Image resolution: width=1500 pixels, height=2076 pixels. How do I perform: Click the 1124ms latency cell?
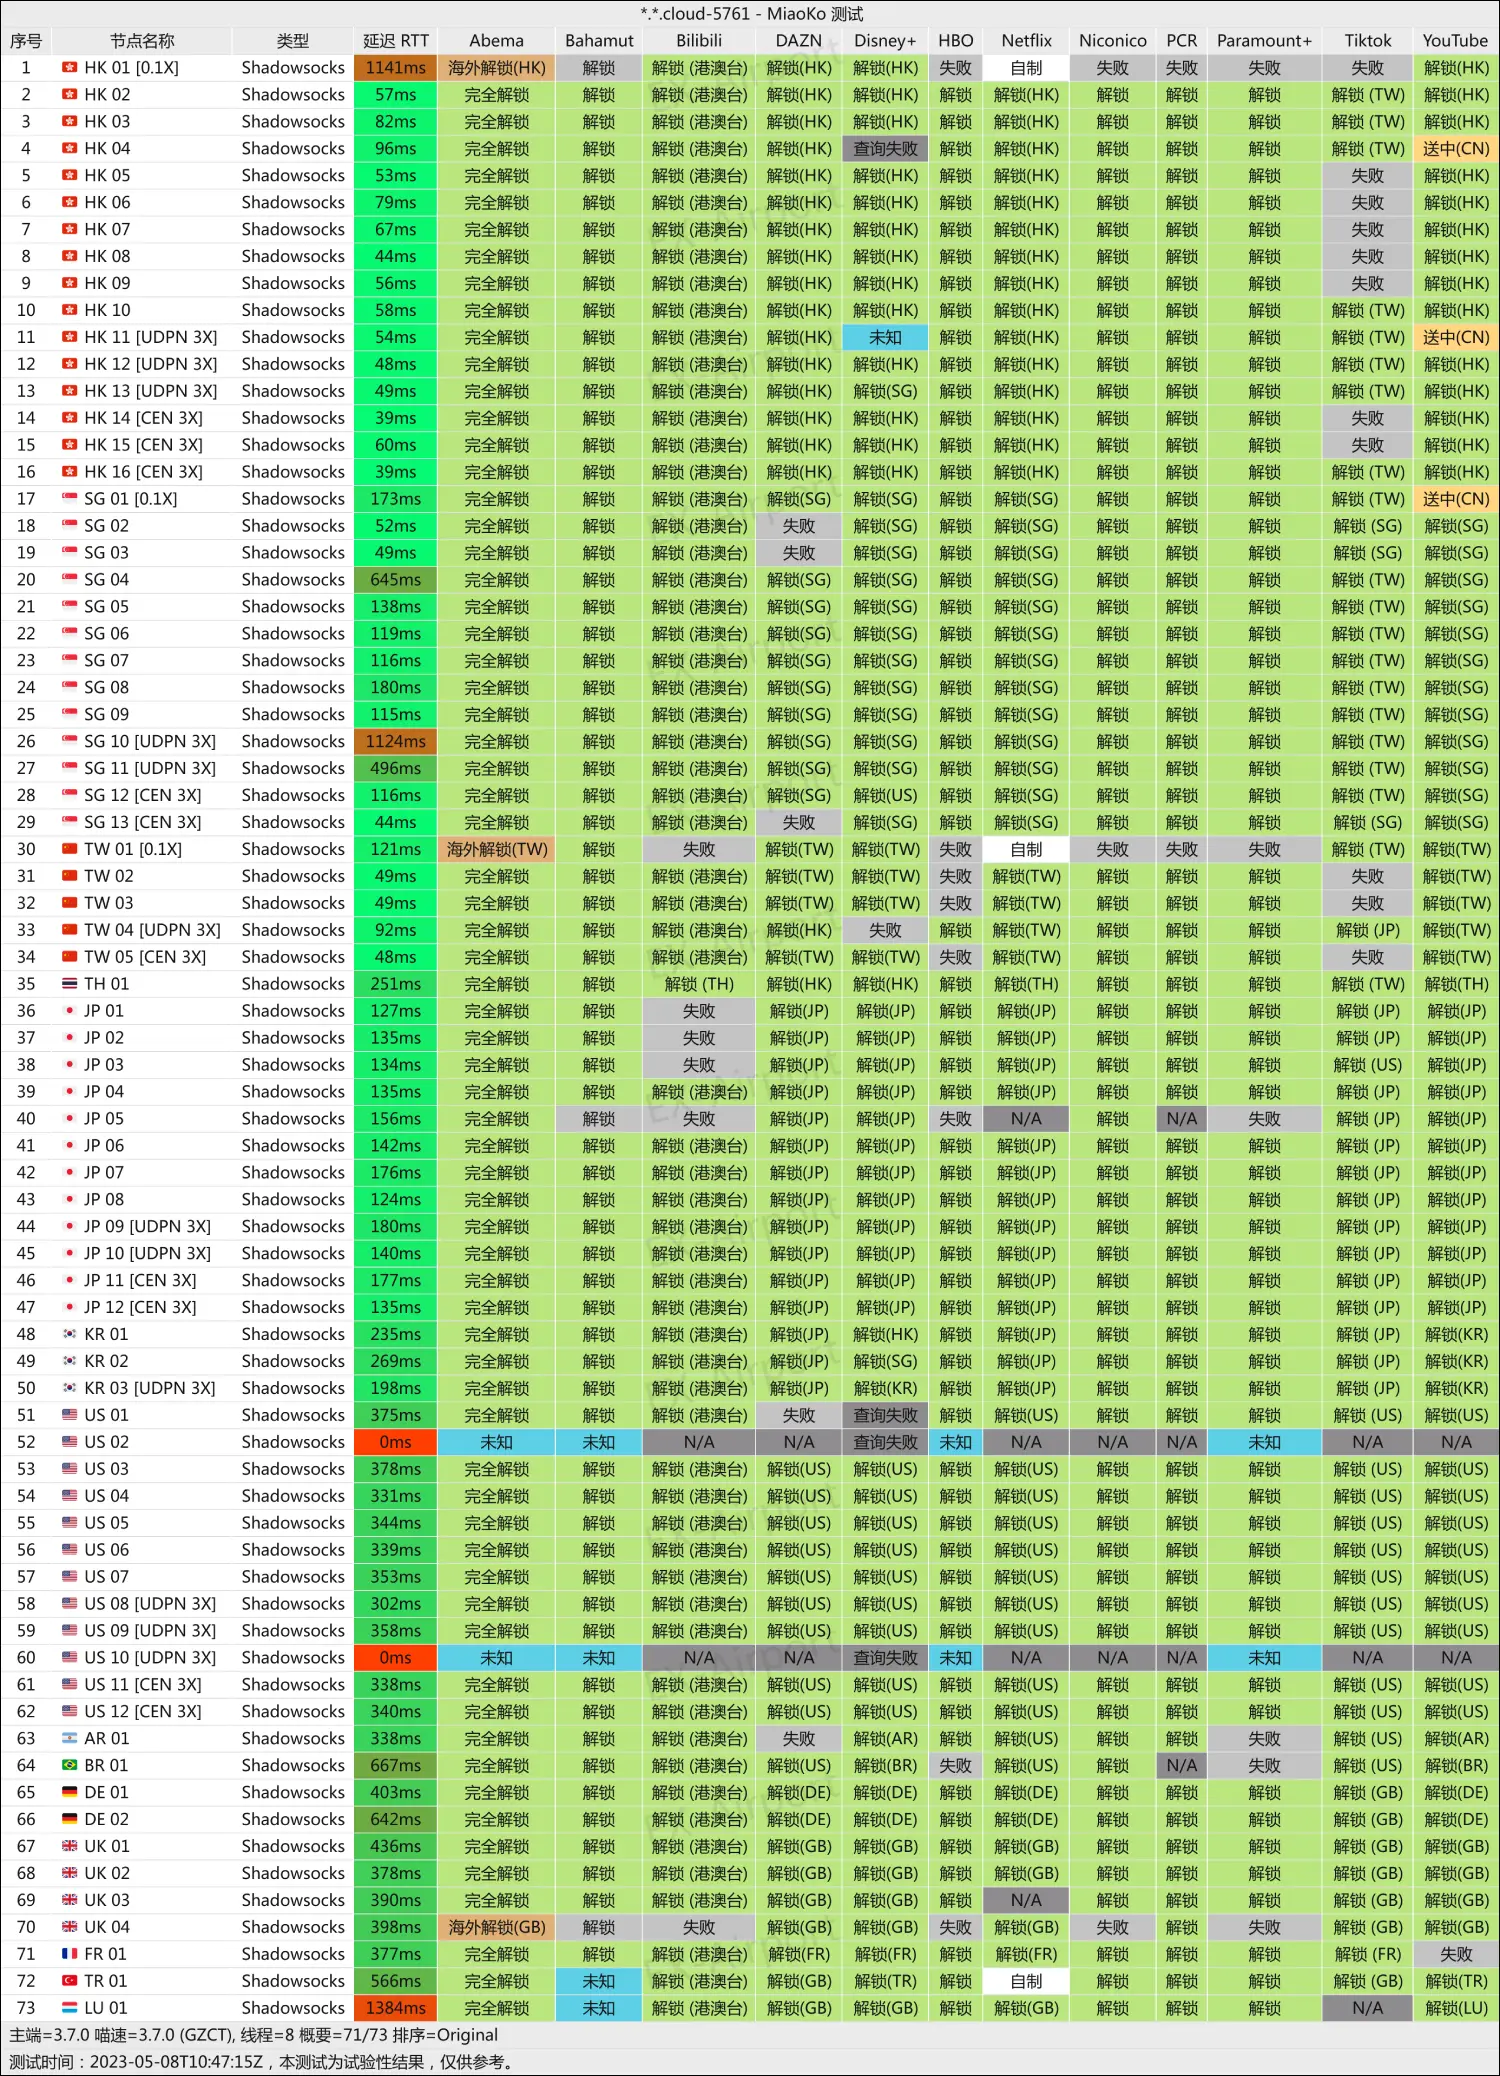[x=396, y=741]
